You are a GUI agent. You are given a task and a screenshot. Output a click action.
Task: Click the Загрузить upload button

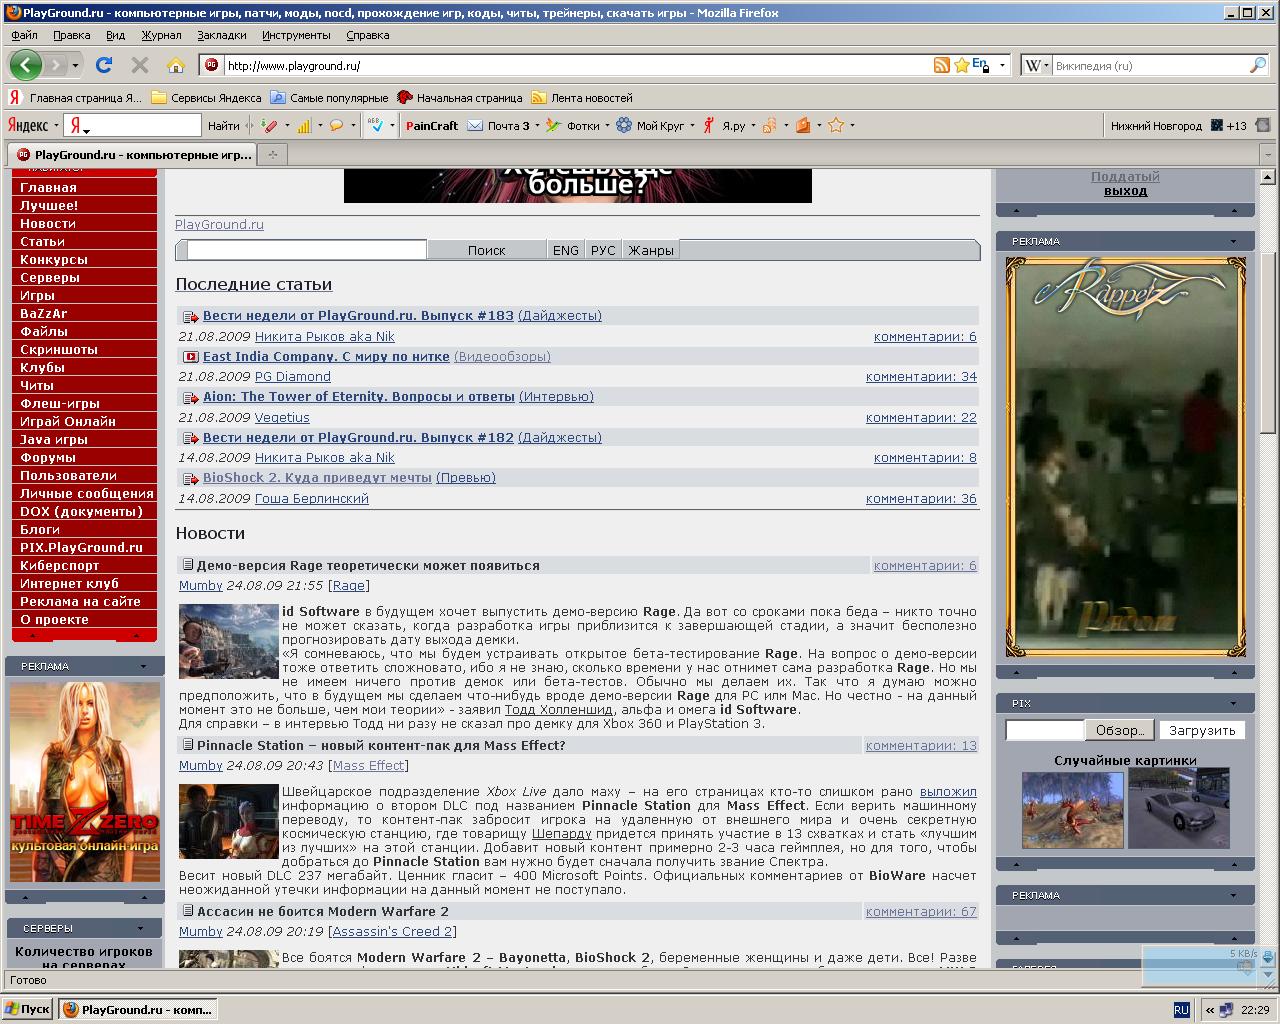(1202, 730)
